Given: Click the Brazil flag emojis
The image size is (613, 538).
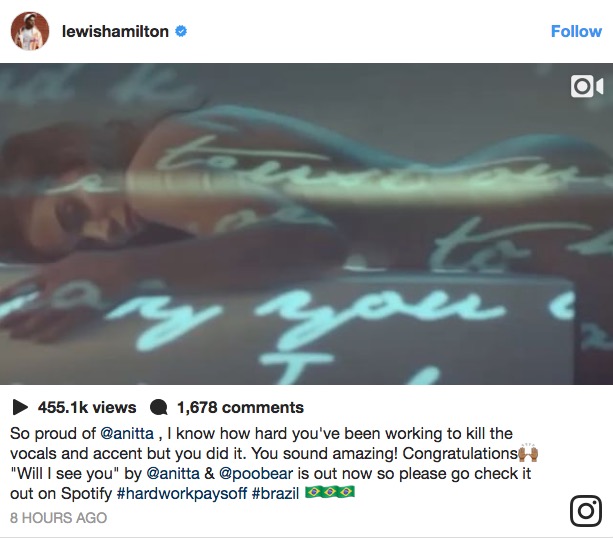Looking at the screenshot, I should [330, 492].
